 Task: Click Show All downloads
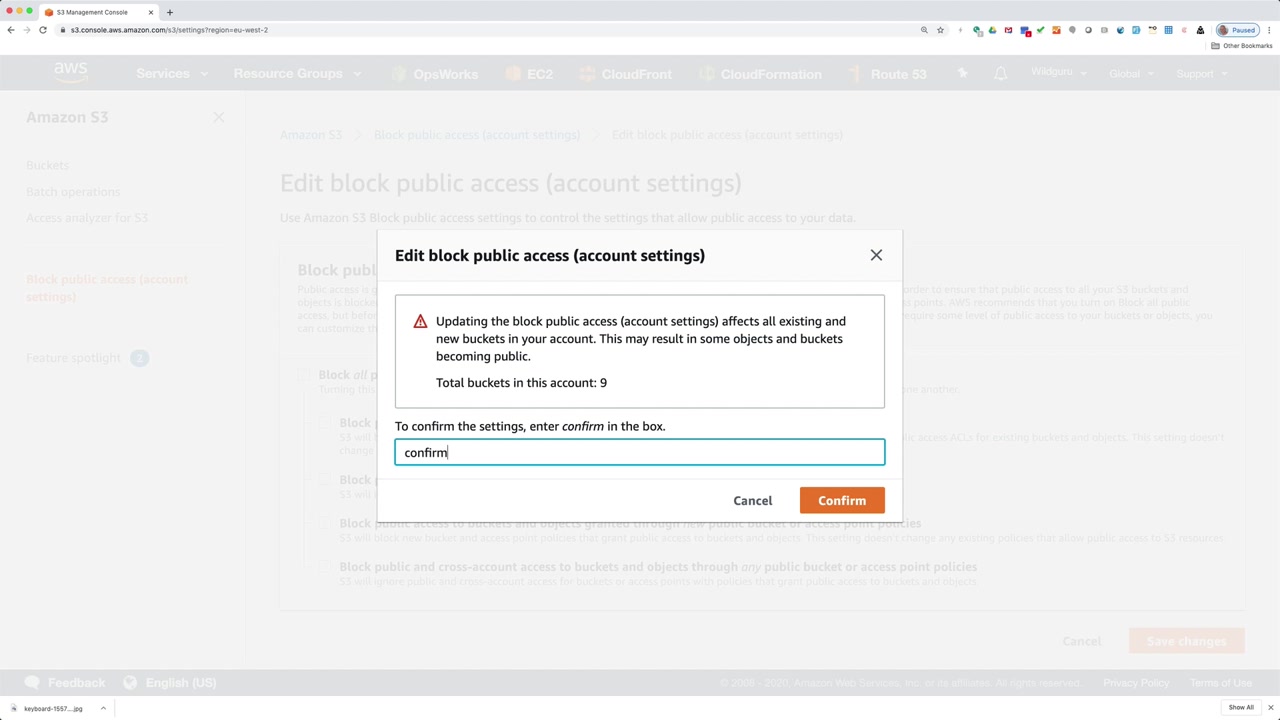point(1241,708)
